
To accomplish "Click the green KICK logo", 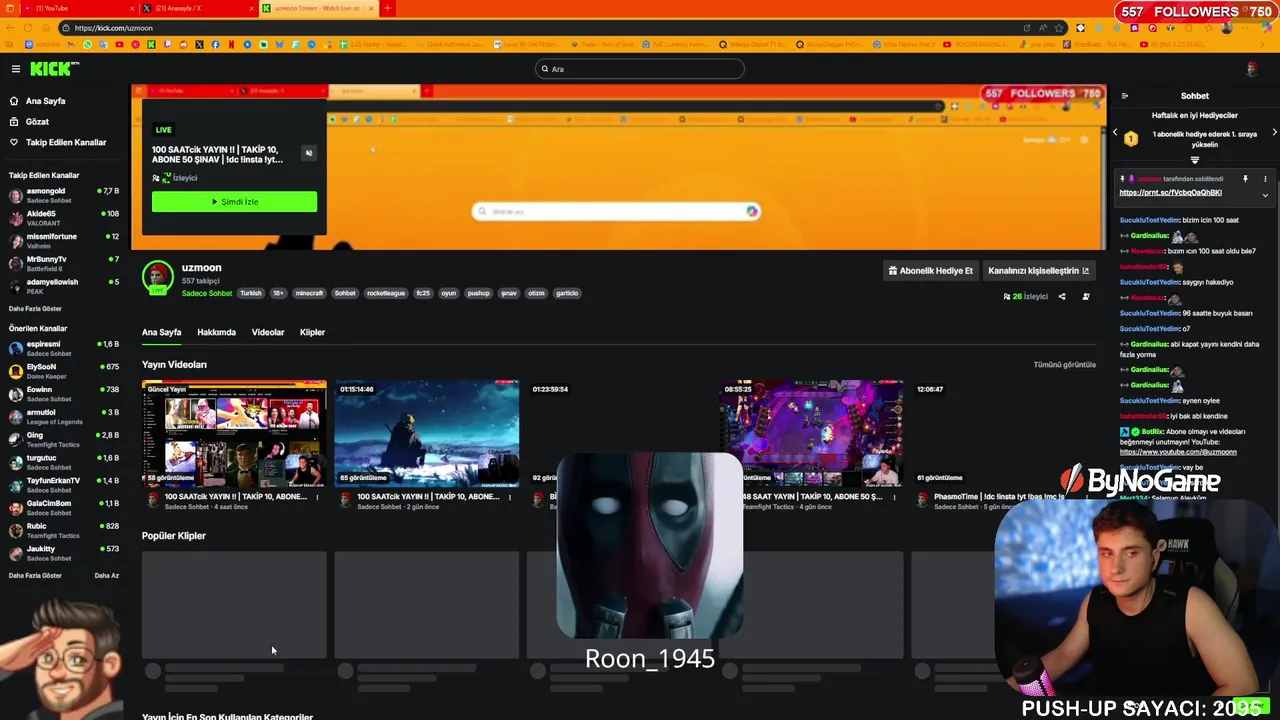I will pyautogui.click(x=51, y=69).
